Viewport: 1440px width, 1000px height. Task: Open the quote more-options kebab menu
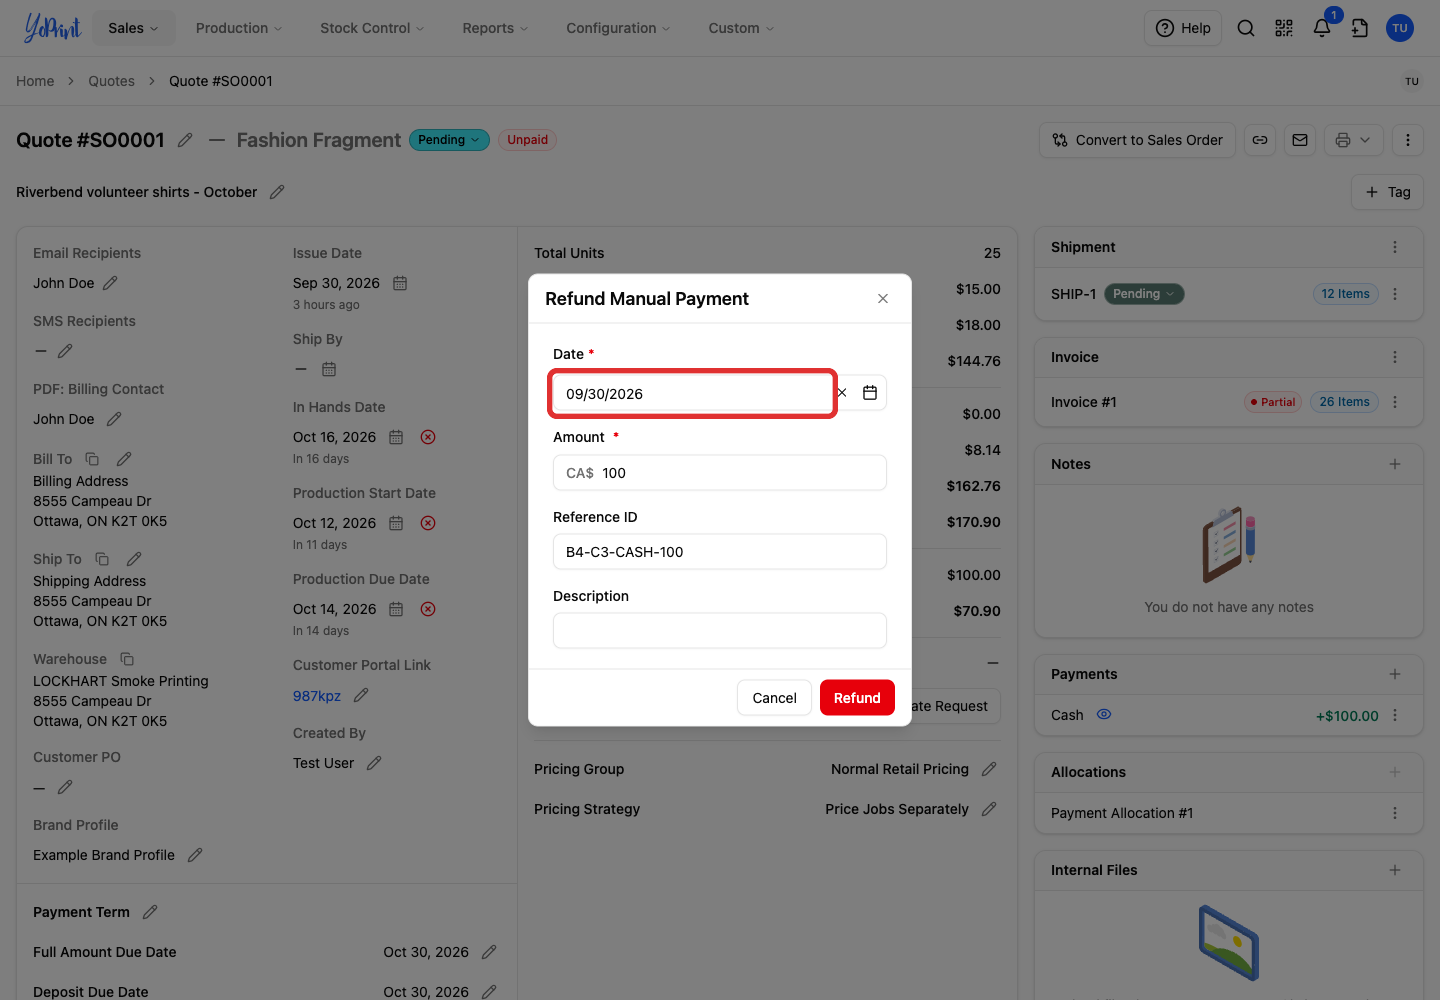point(1408,140)
